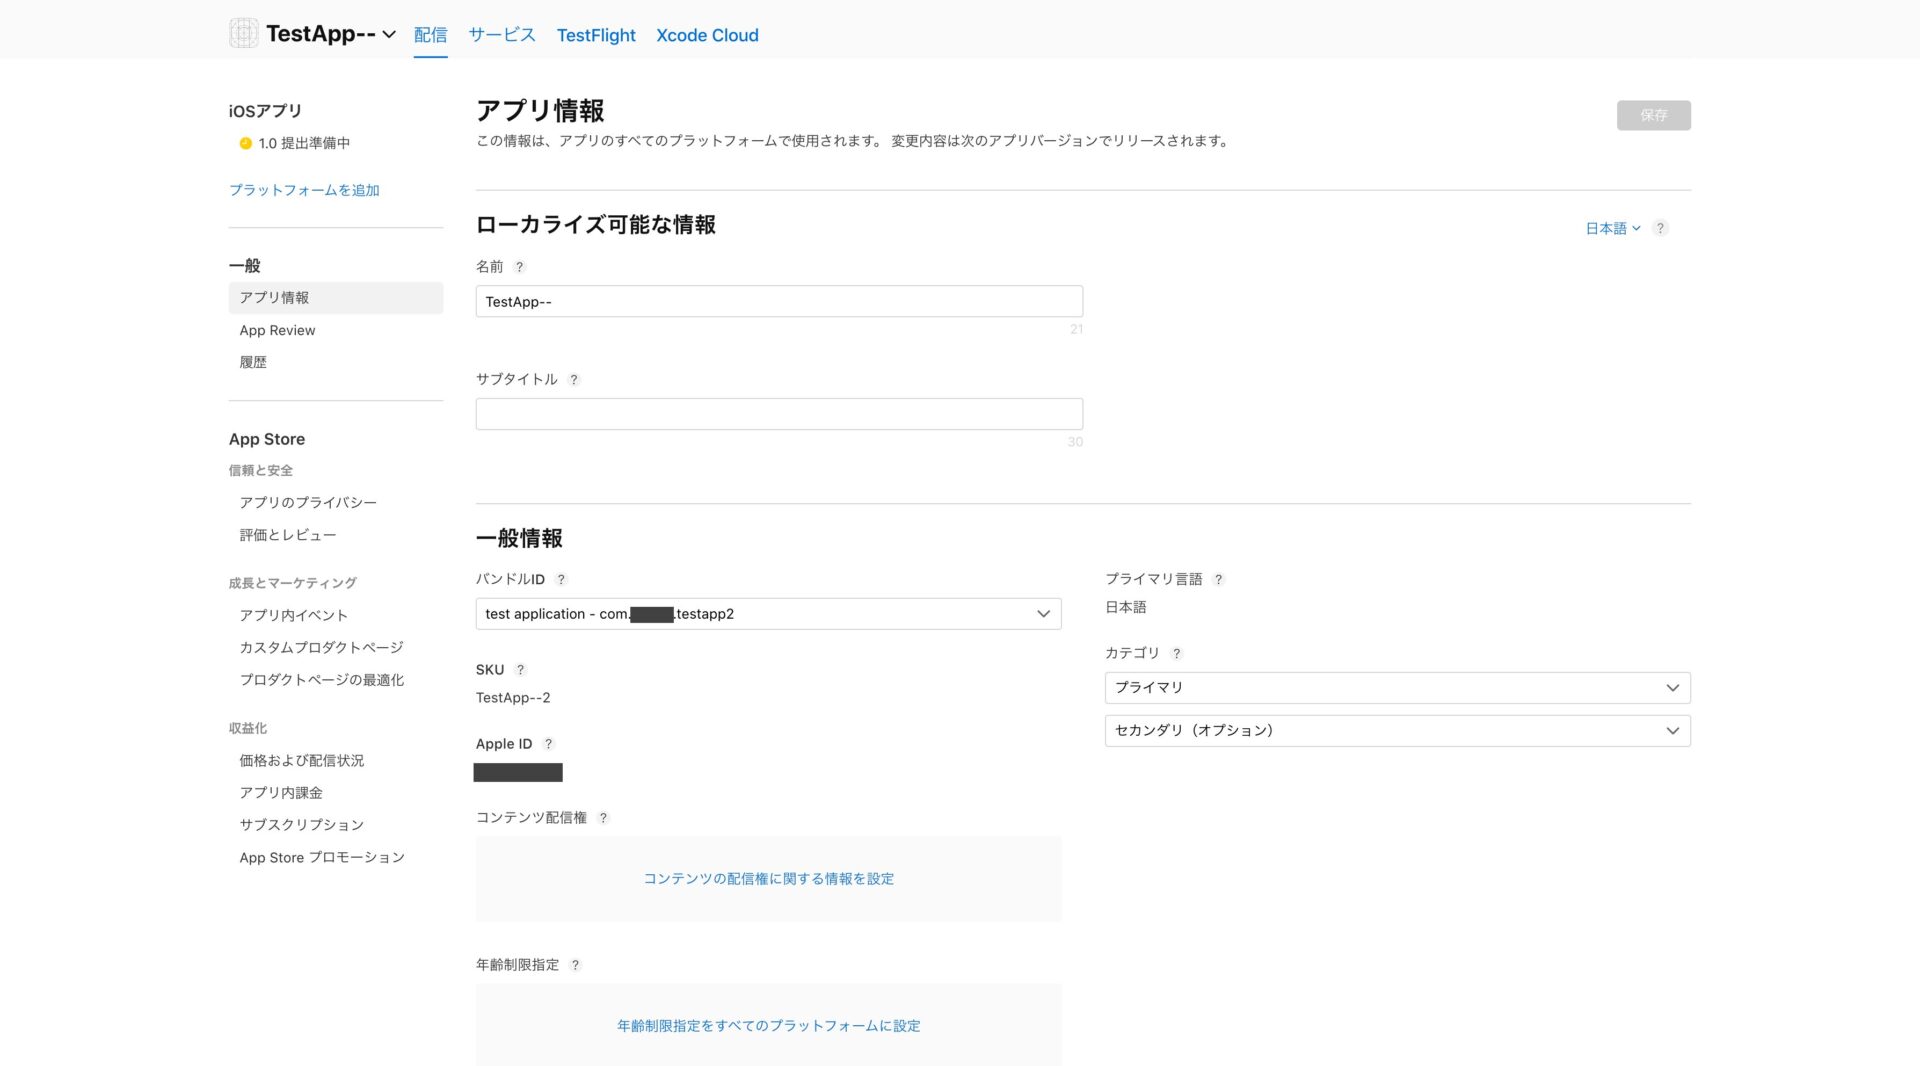Click コンテンツの配信権に関する情報を設定 link
The image size is (1920, 1066).
[768, 879]
